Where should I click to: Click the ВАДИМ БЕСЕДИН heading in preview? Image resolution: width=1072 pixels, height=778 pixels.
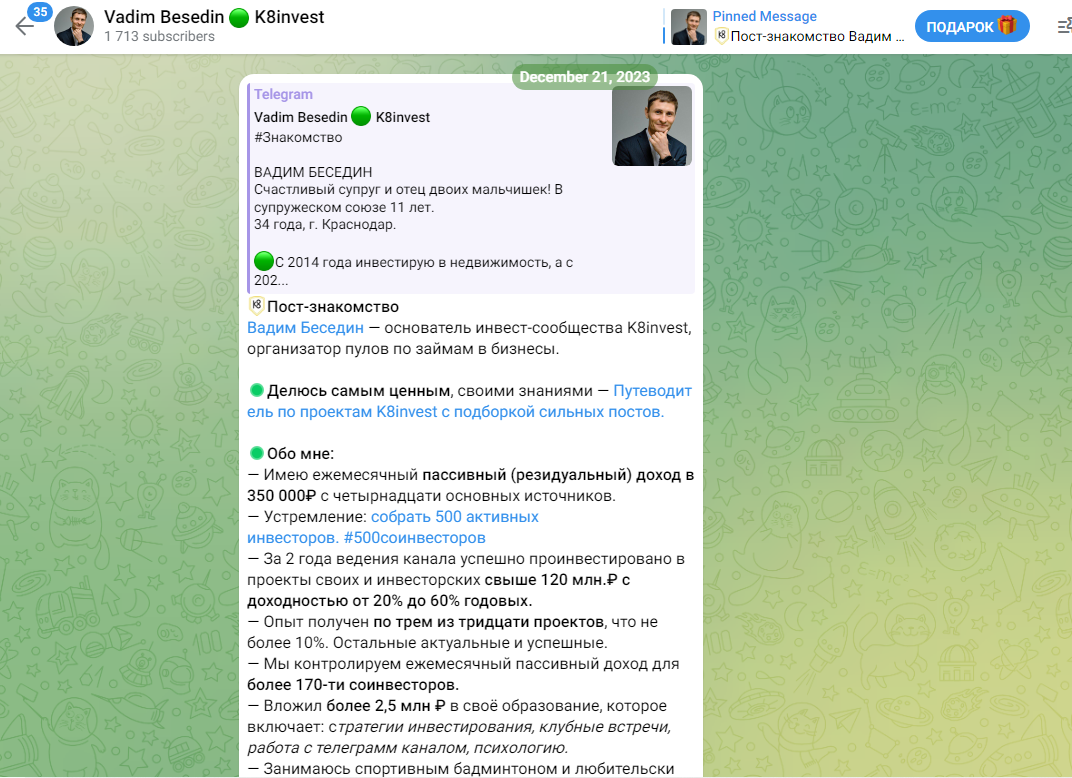[x=313, y=172]
